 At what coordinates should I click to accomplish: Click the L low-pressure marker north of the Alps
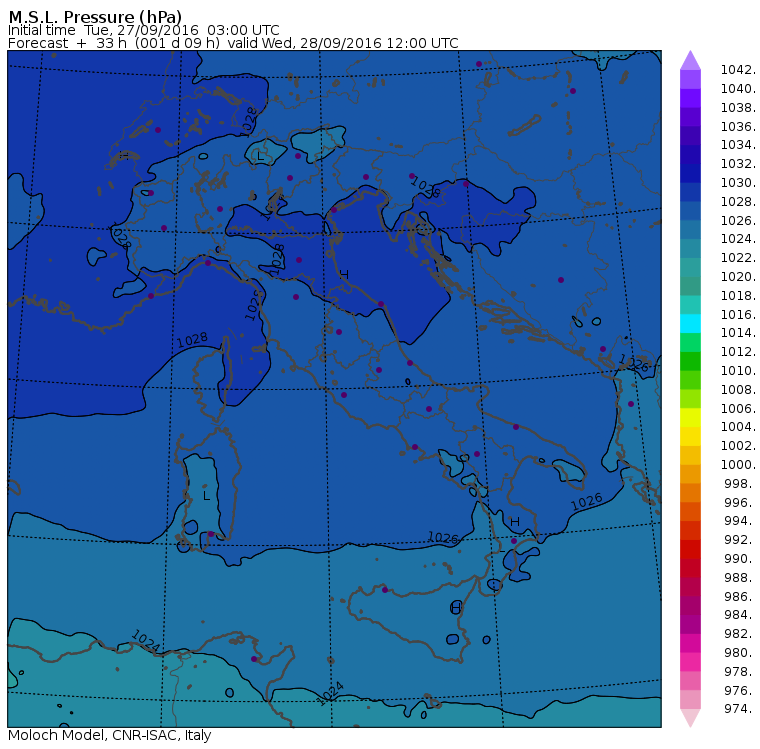(260, 156)
